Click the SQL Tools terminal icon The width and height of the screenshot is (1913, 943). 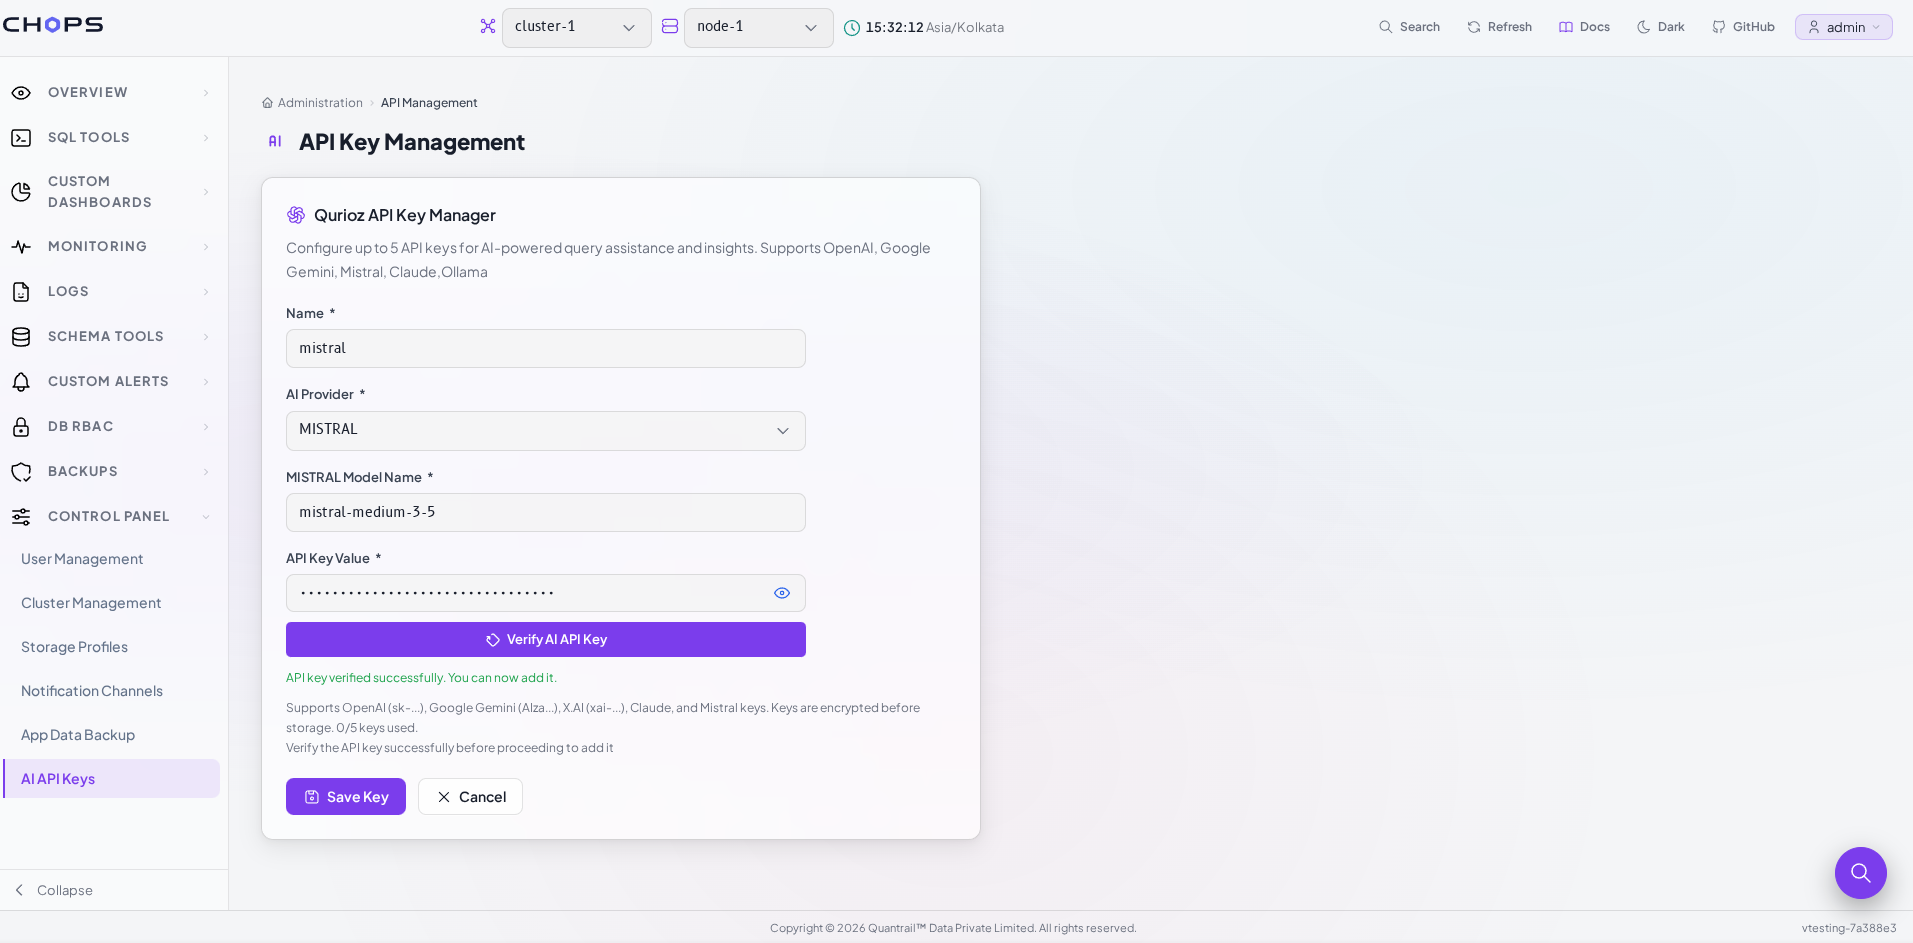(21, 138)
